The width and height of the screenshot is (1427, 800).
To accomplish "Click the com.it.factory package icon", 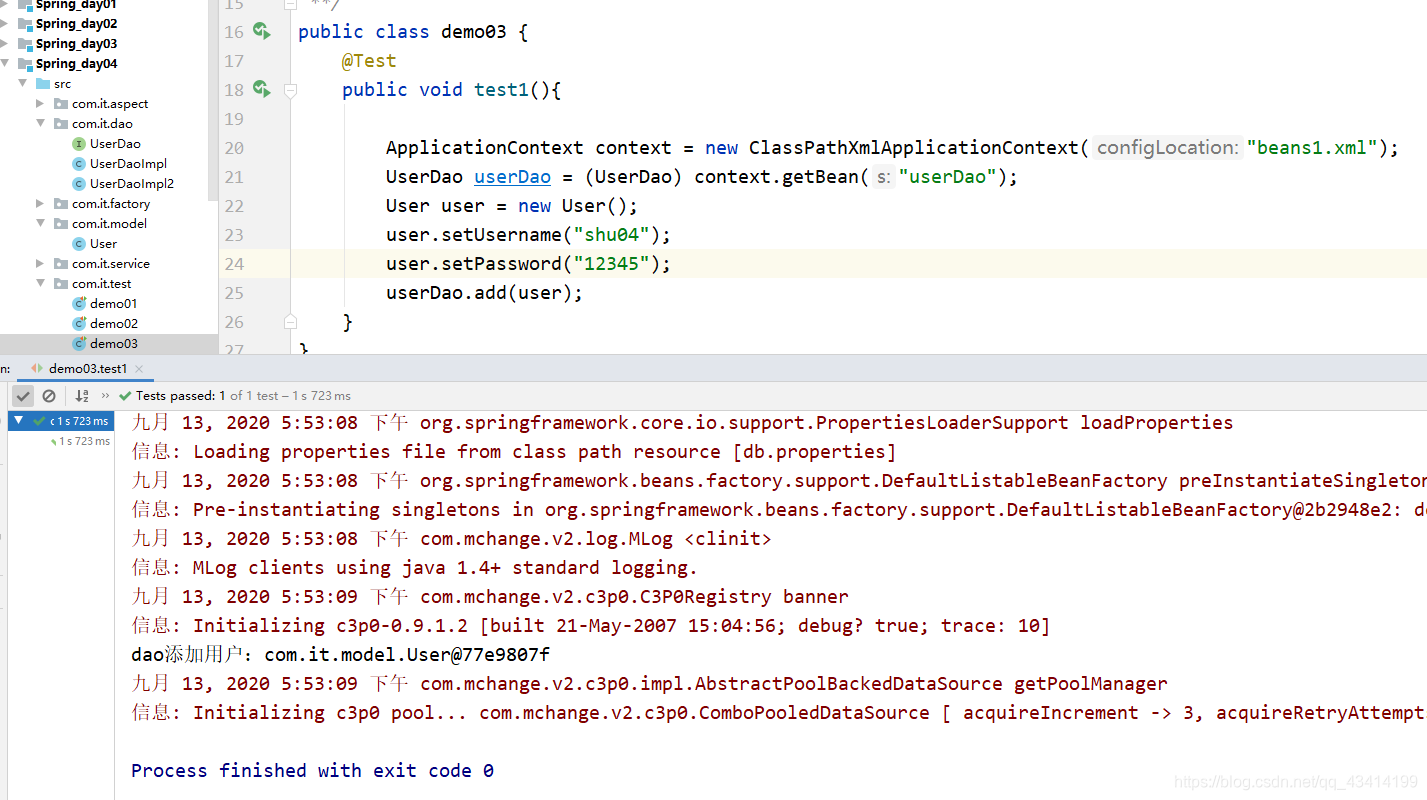I will (61, 203).
